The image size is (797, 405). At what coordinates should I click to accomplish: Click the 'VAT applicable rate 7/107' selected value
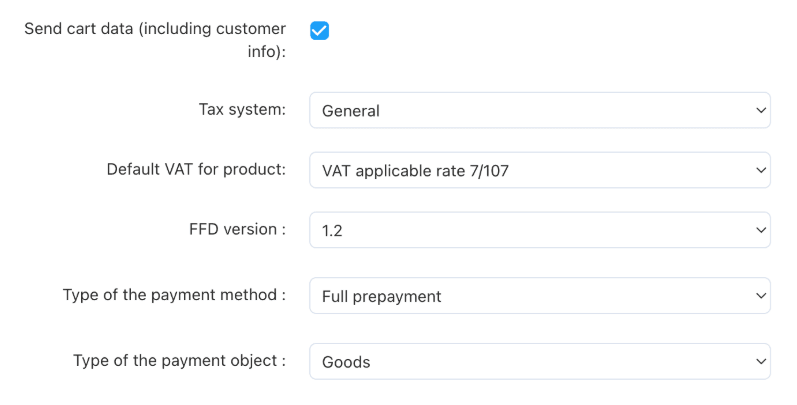pyautogui.click(x=415, y=171)
